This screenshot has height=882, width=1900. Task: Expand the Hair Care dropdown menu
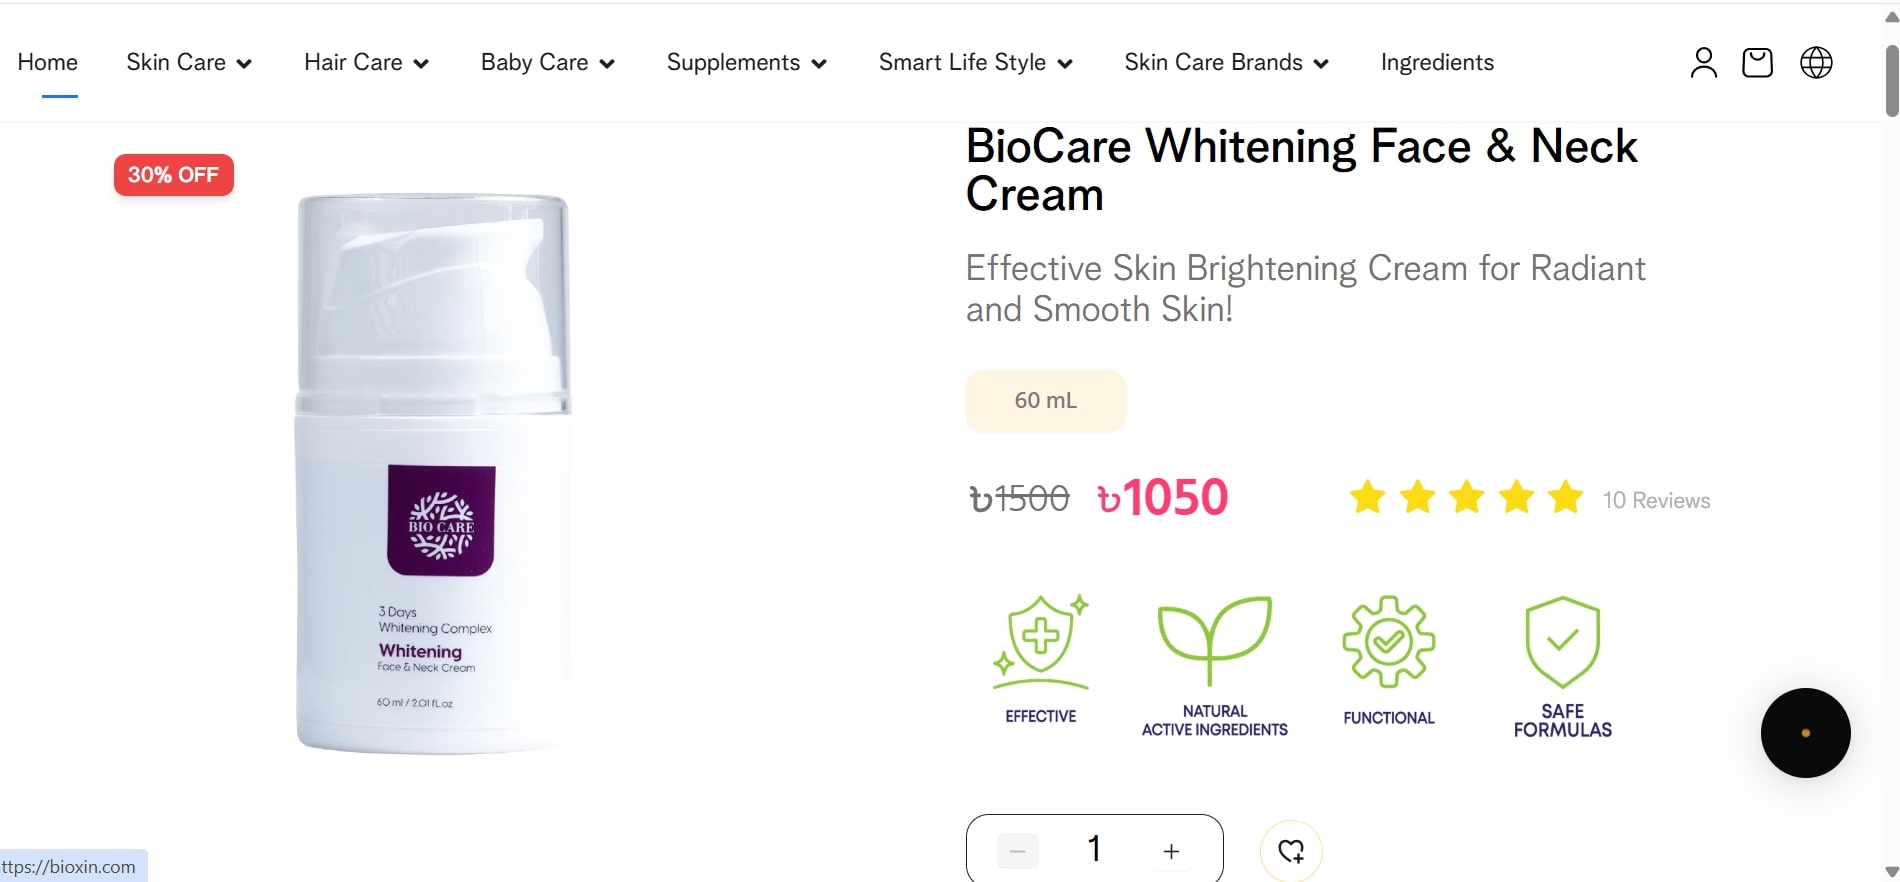(366, 63)
